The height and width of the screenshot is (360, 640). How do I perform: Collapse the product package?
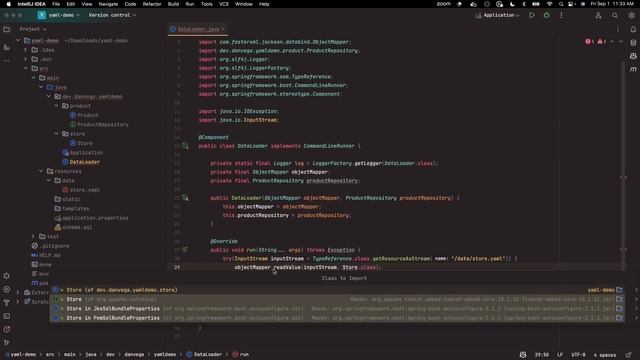pyautogui.click(x=56, y=106)
